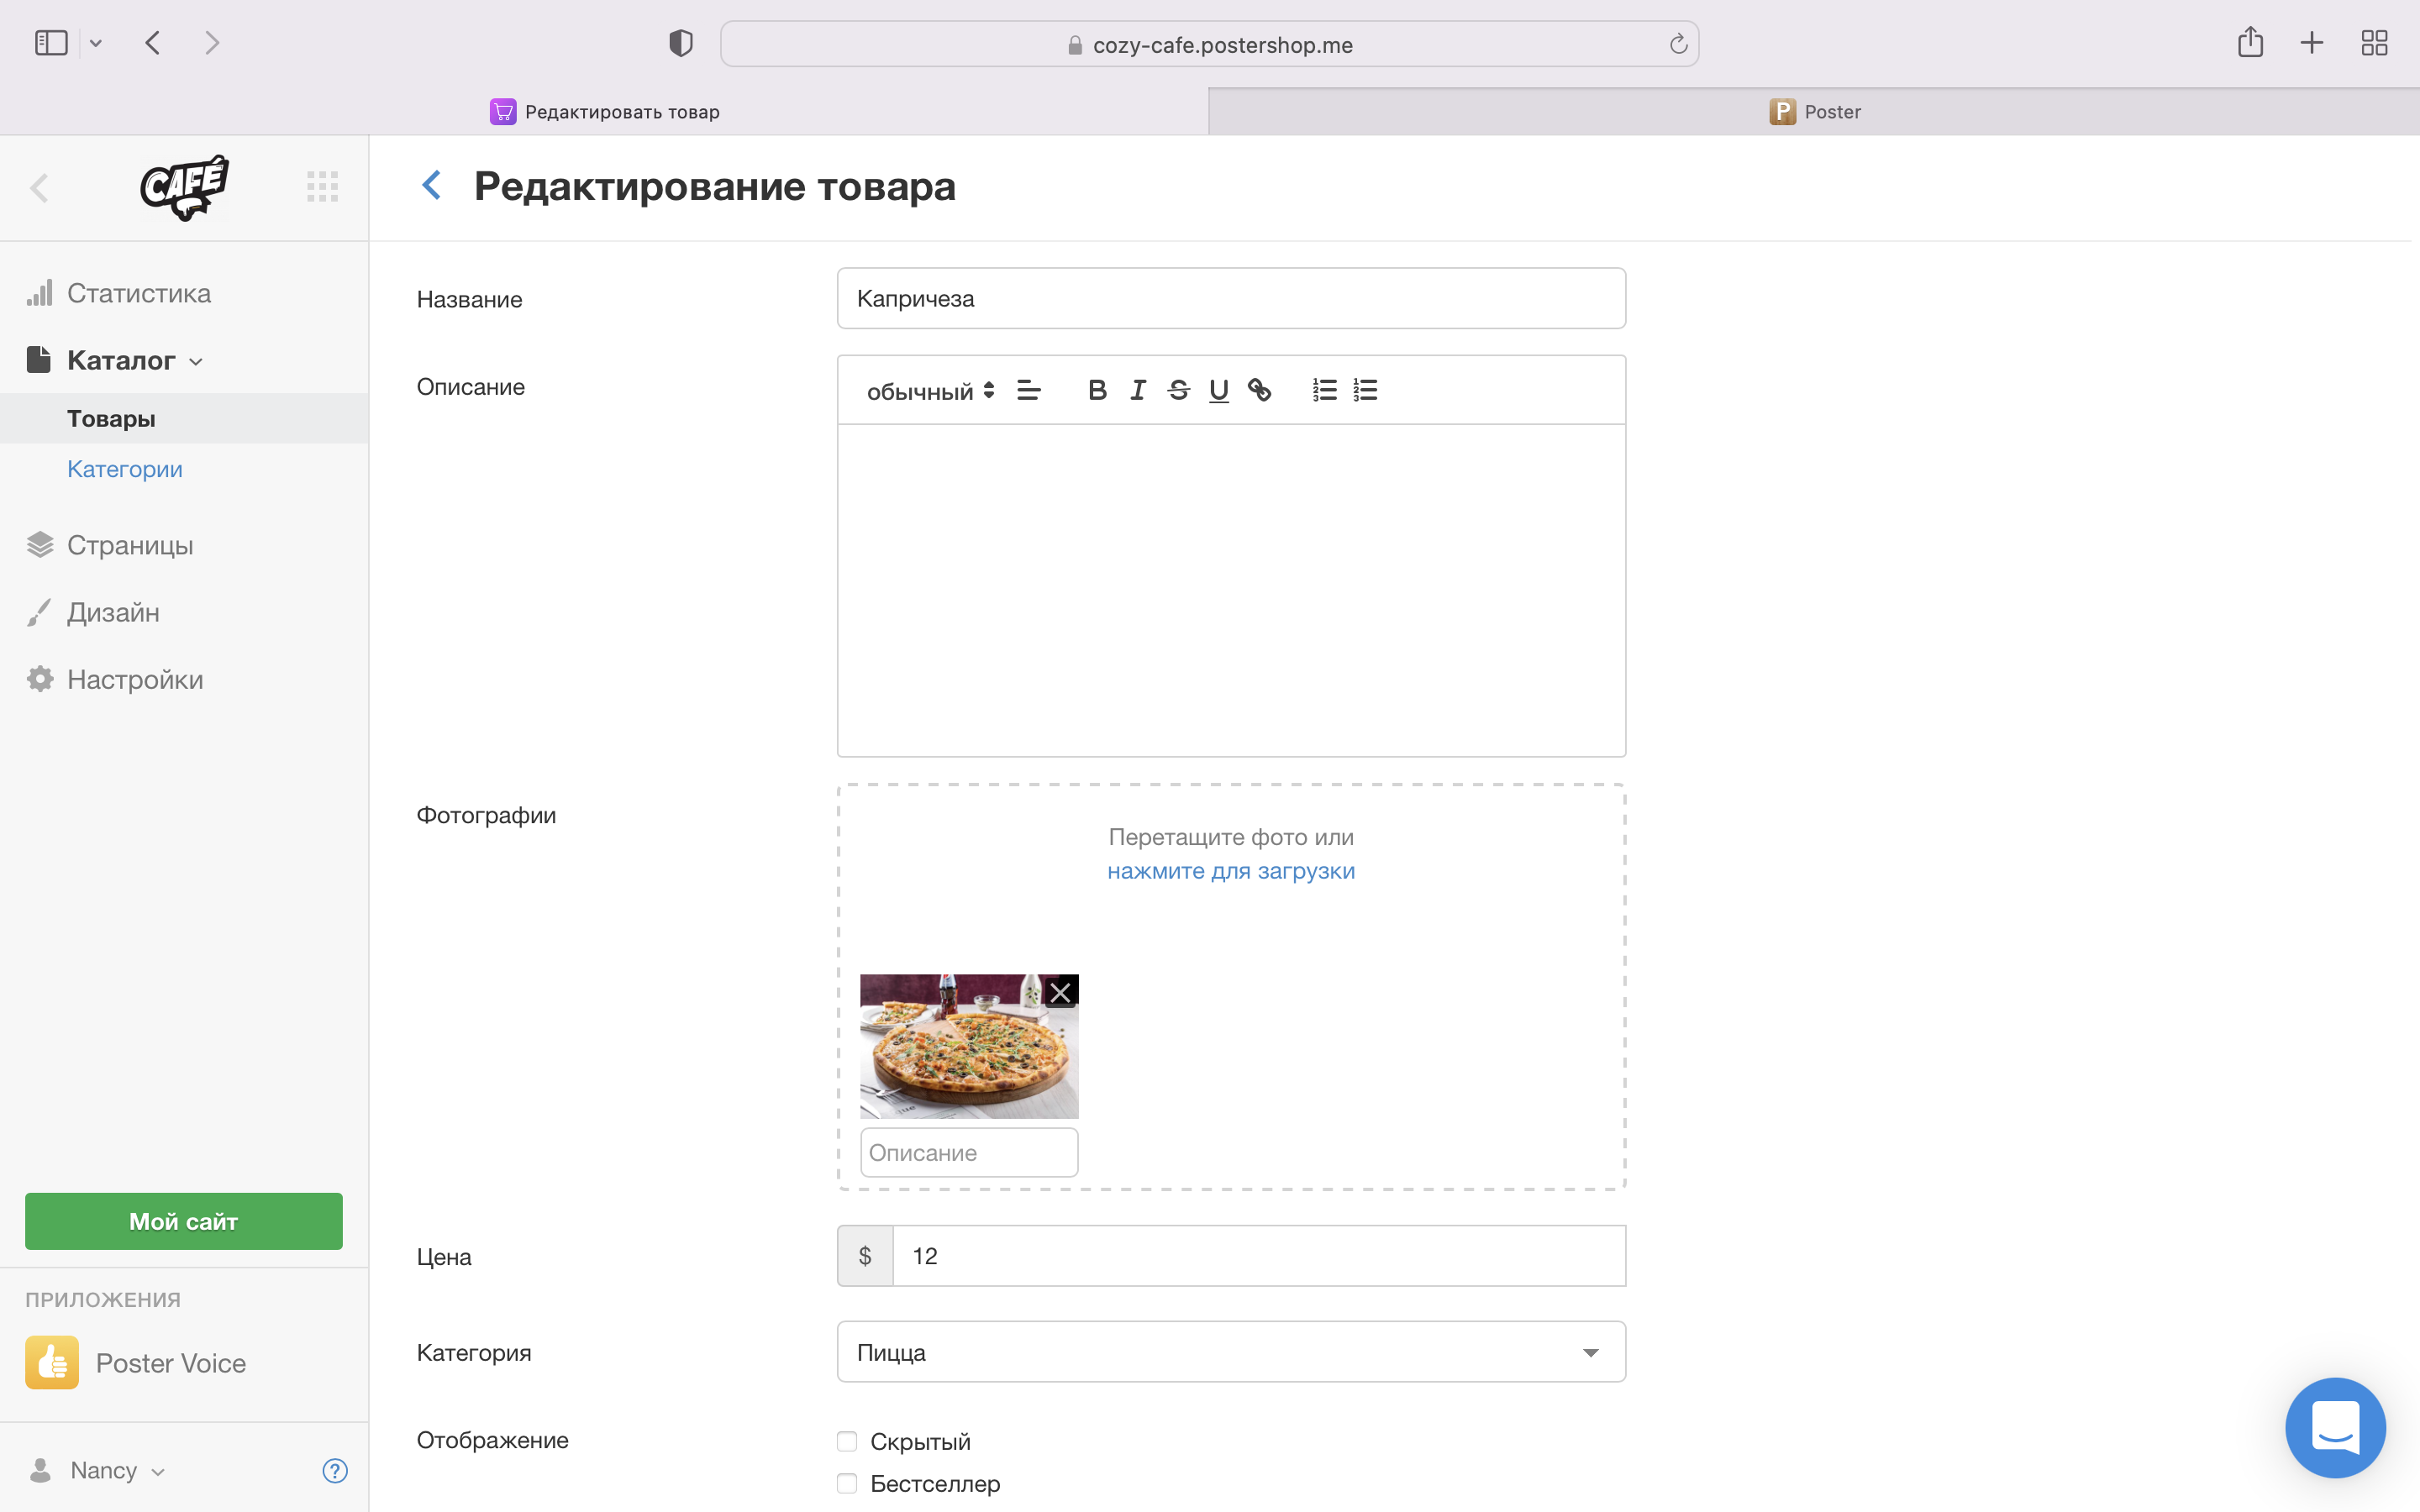Open text alignment options
2420x1512 pixels.
click(x=1028, y=390)
